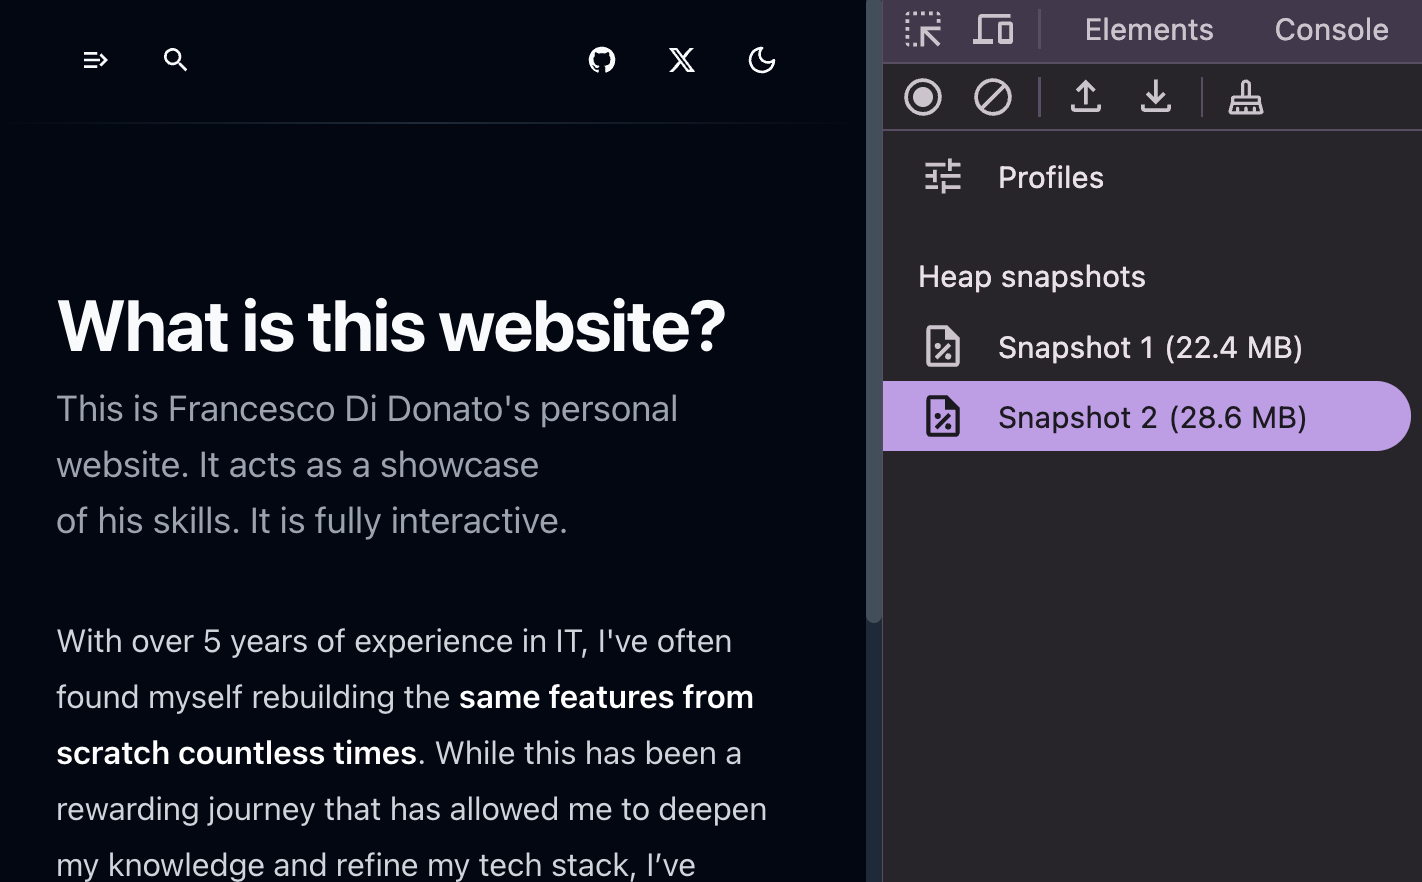The width and height of the screenshot is (1422, 882).
Task: Click the clear all profiles icon
Action: 993,98
